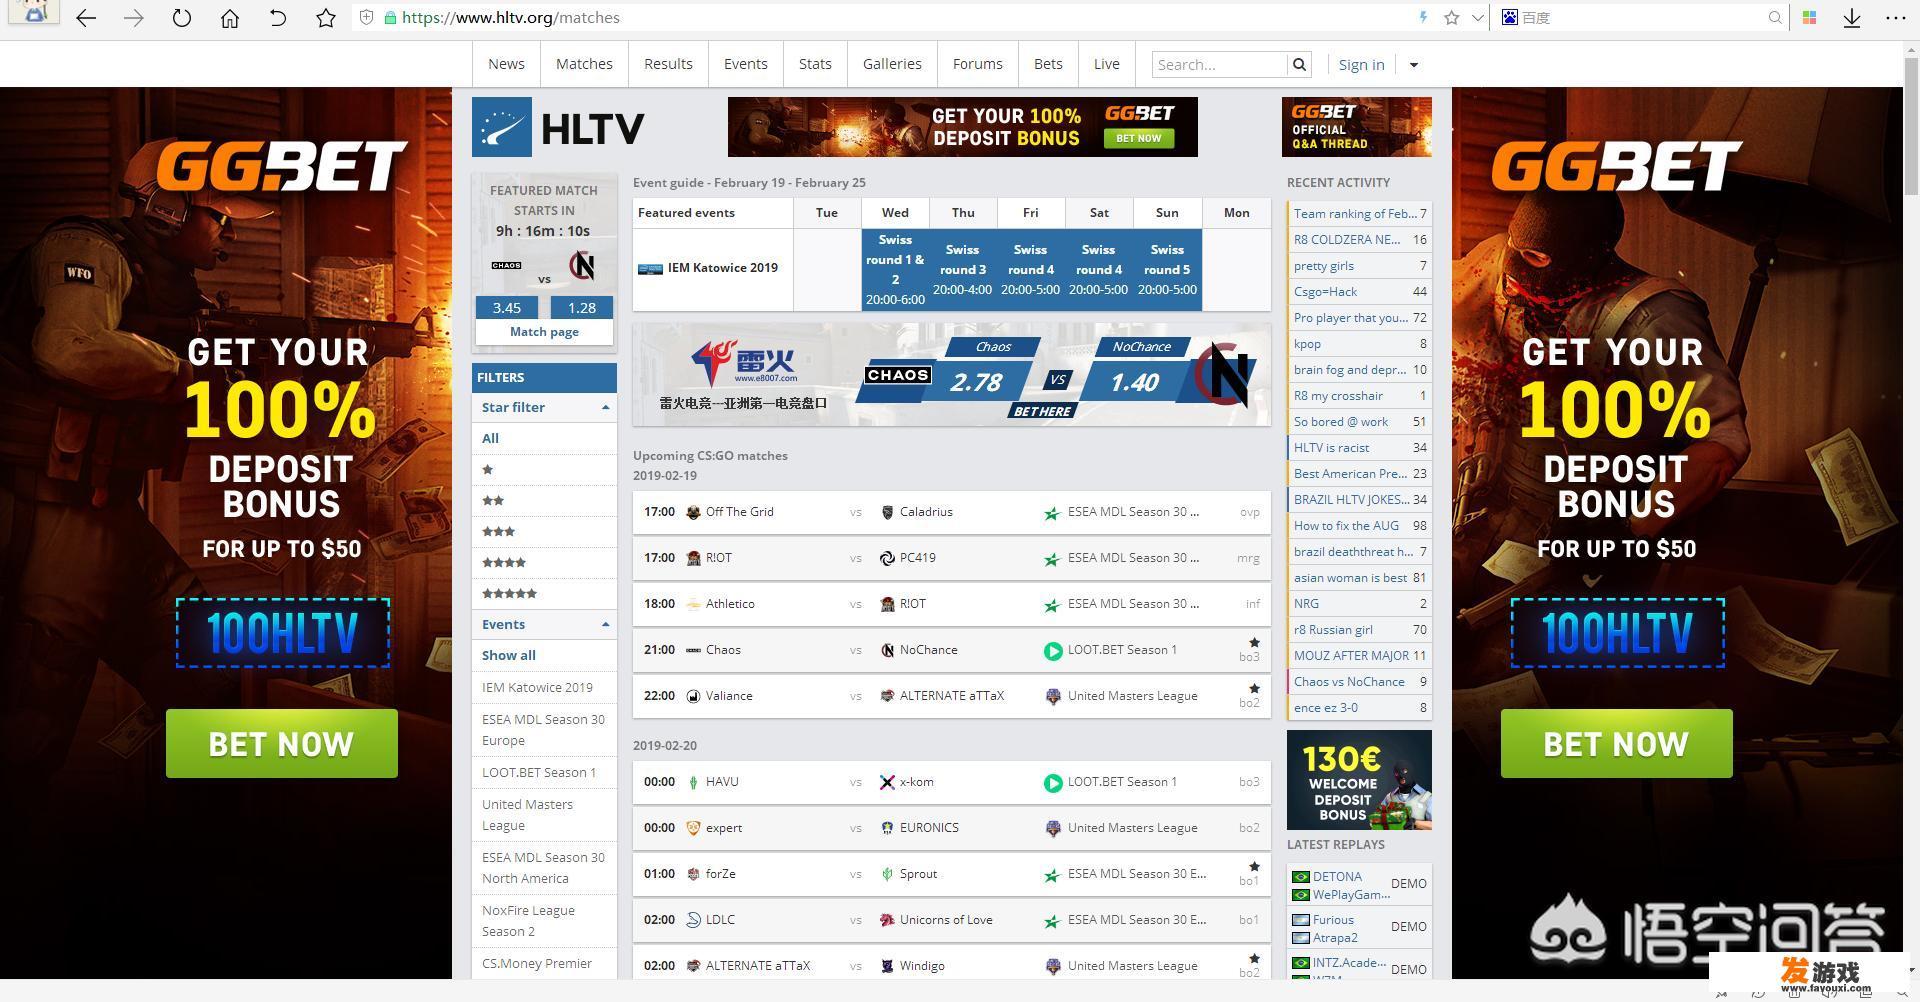Click the page vertical scrollbar thumb

pyautogui.click(x=1911, y=125)
